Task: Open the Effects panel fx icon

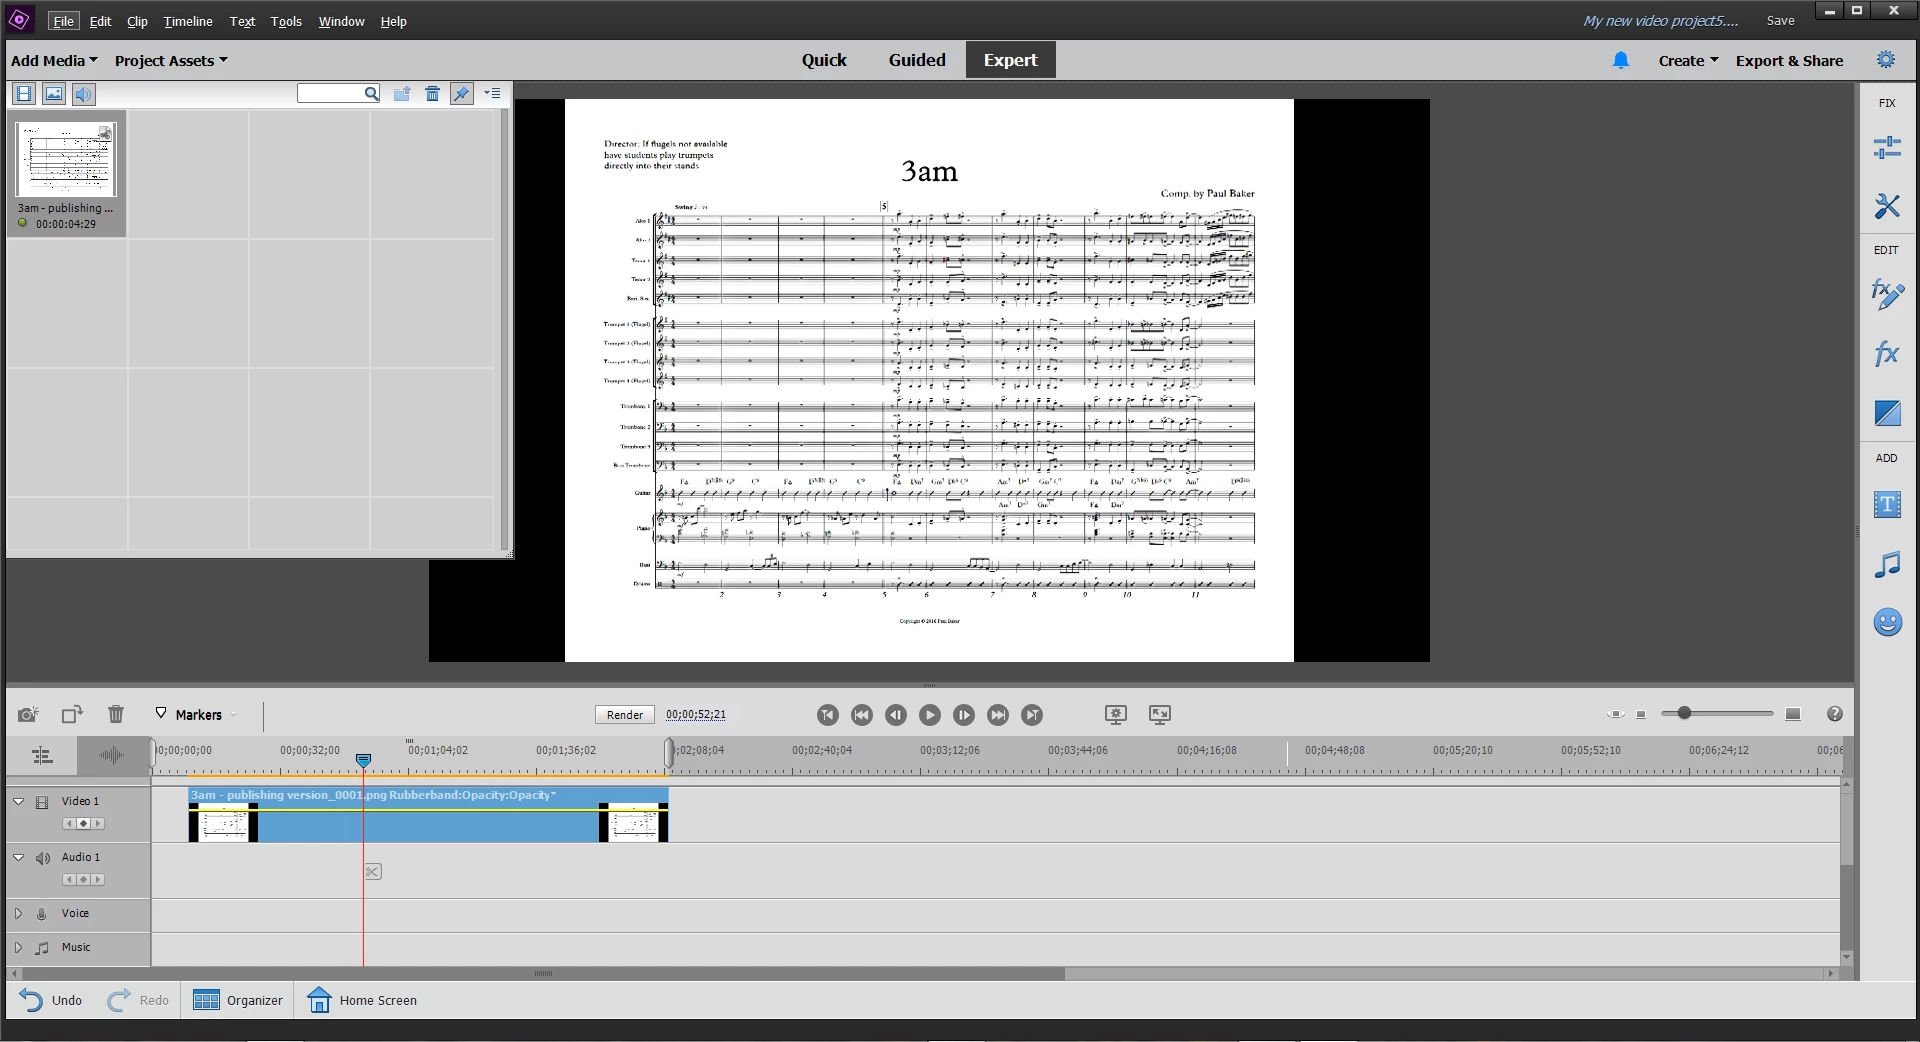Action: coord(1887,353)
